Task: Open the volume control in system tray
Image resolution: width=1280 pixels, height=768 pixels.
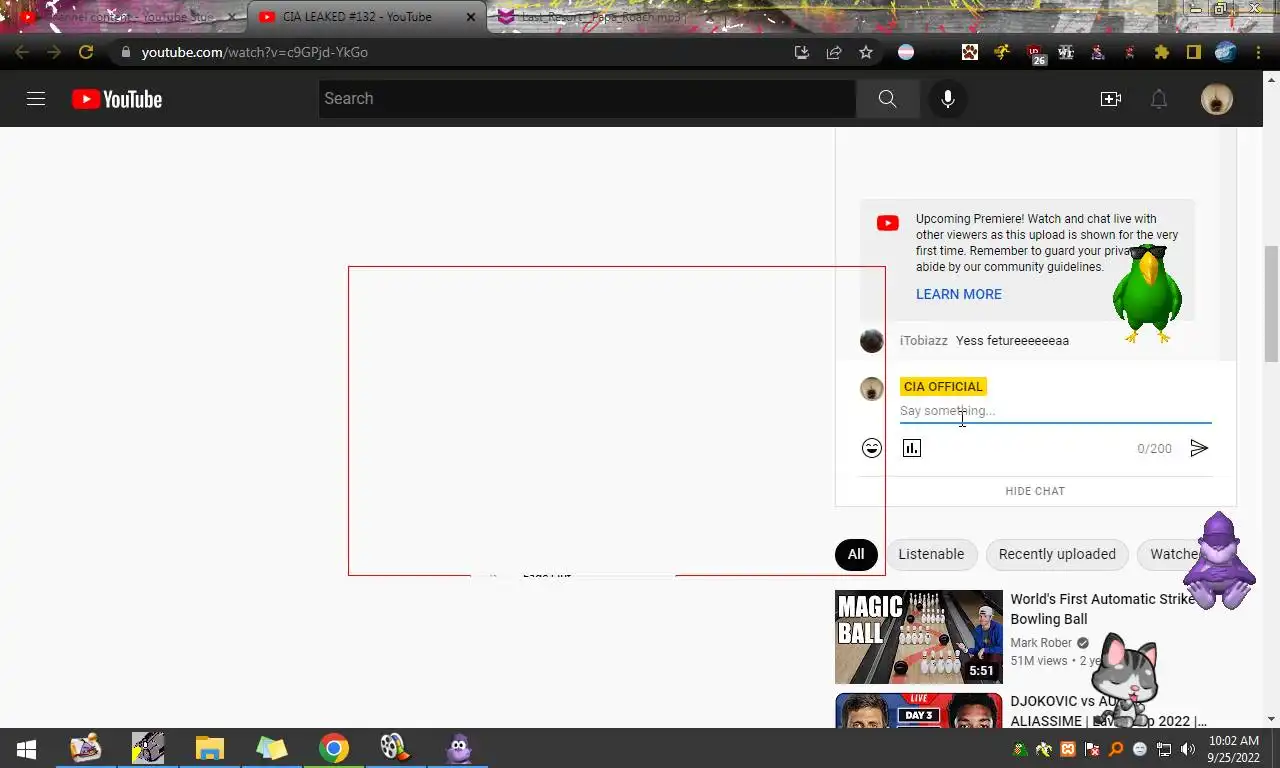Action: 1188,749
